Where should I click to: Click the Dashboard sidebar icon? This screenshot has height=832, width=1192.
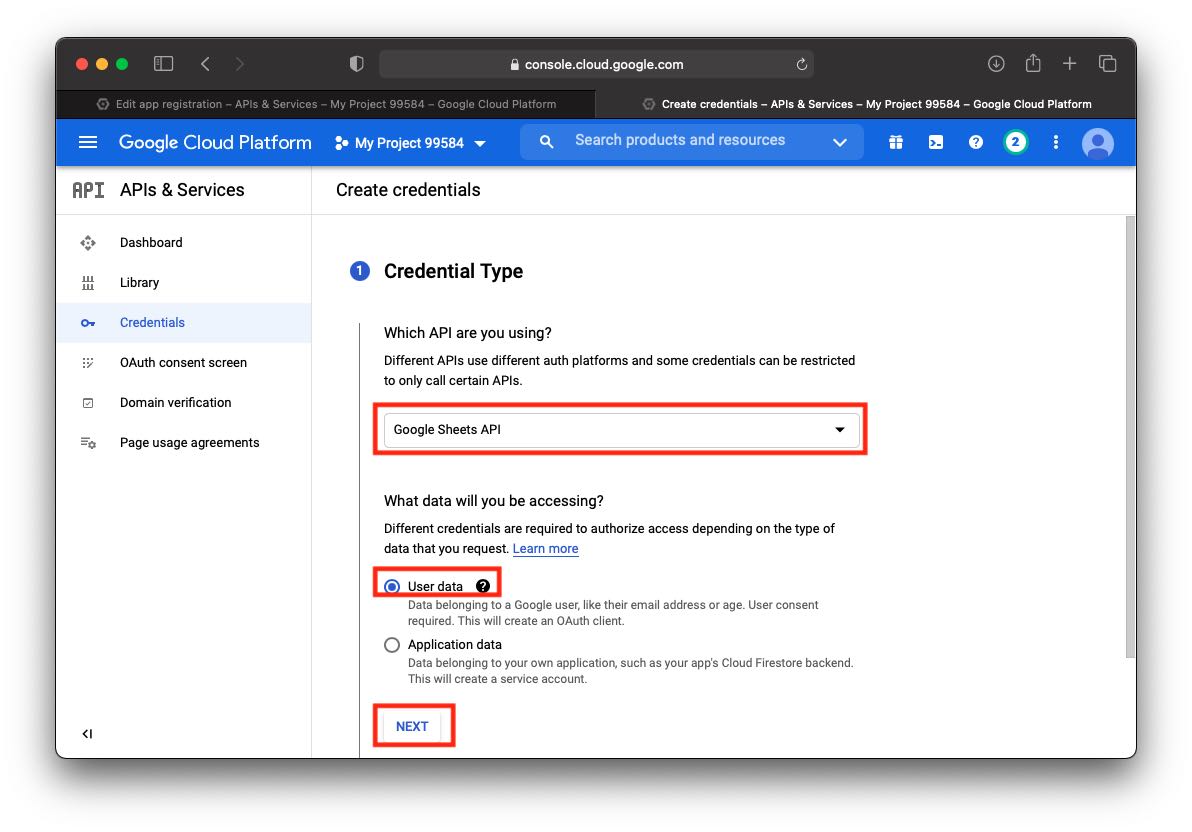point(88,243)
